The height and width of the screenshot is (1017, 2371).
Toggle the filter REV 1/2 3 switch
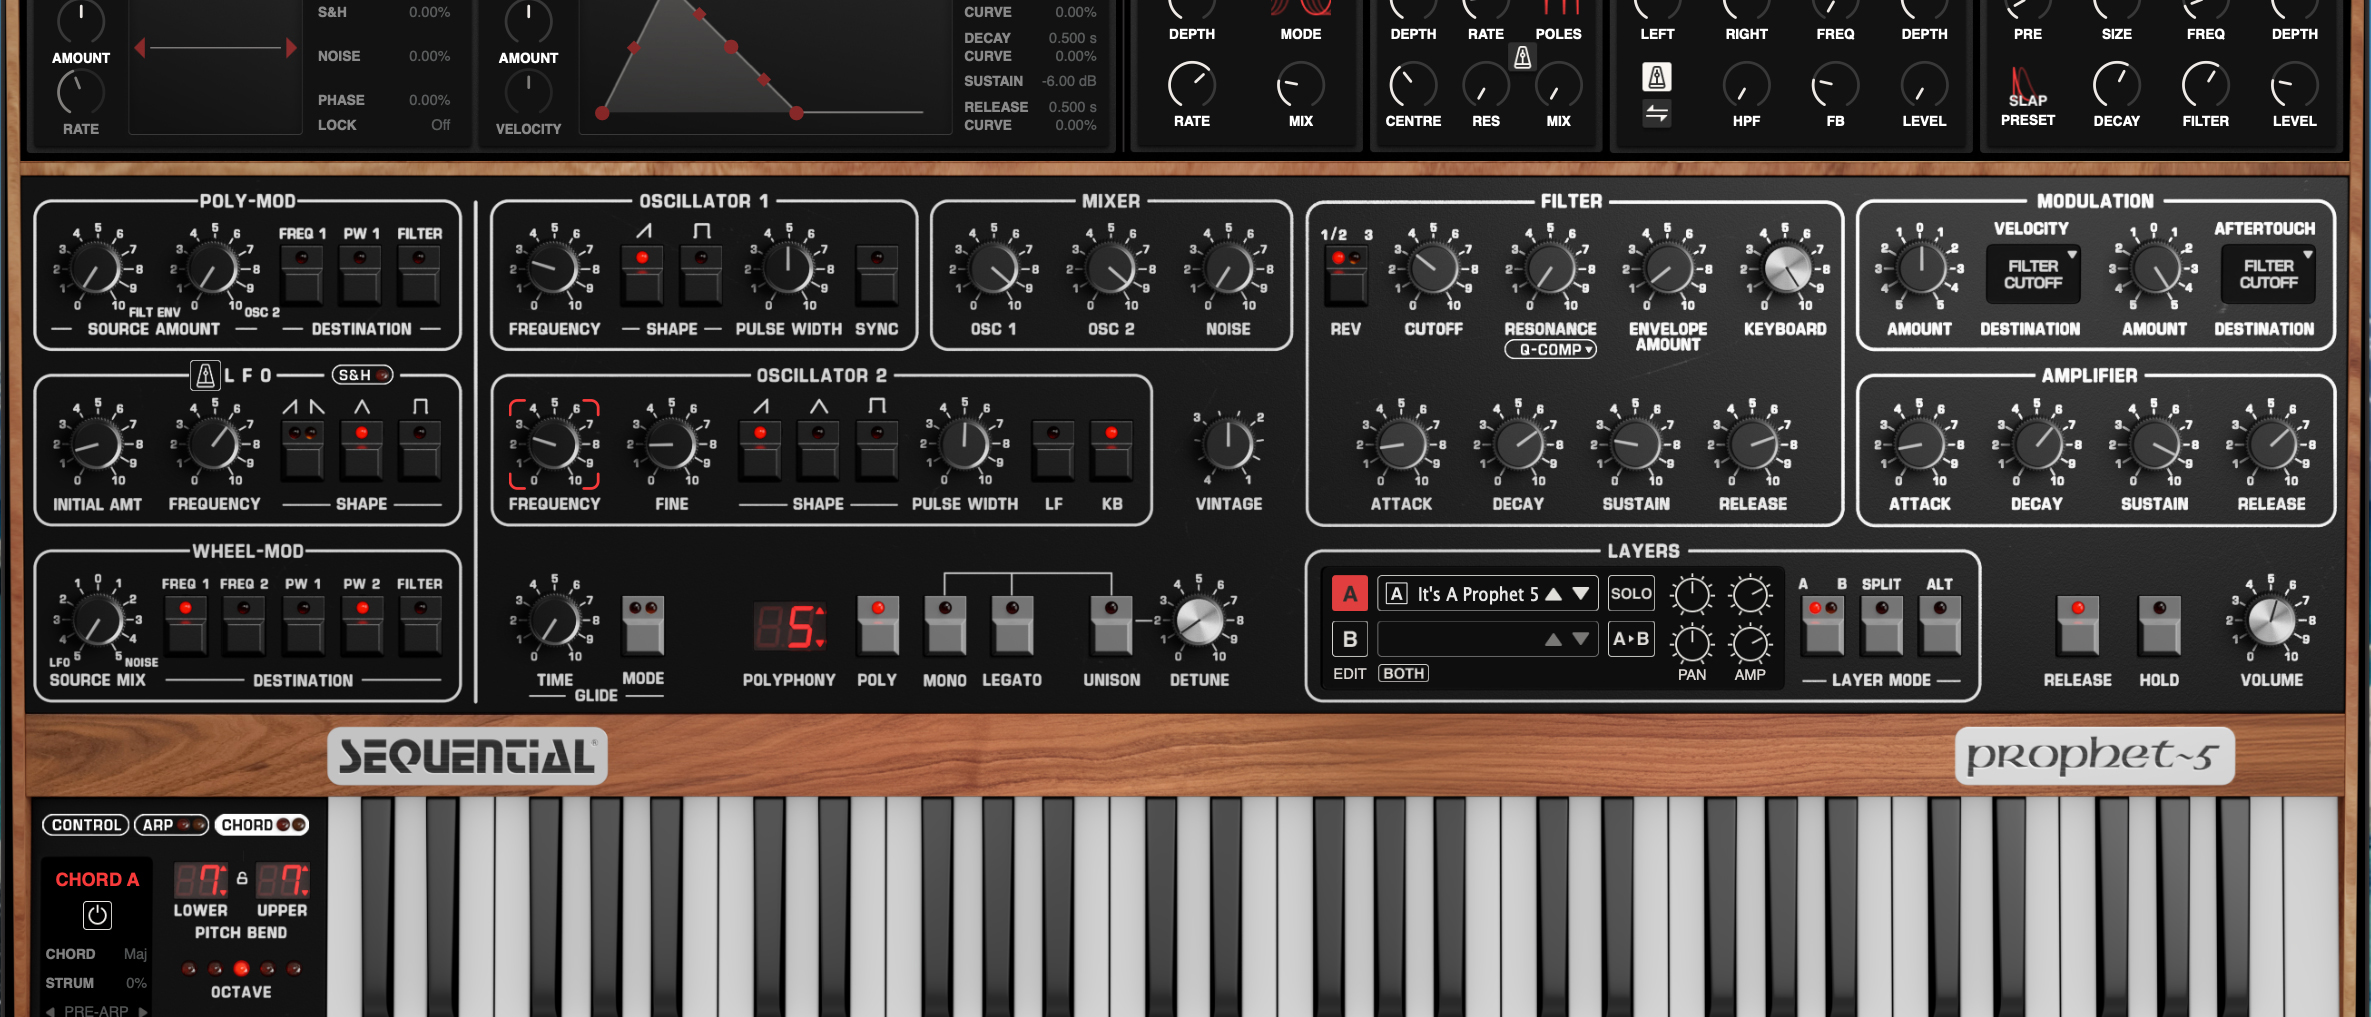1345,274
